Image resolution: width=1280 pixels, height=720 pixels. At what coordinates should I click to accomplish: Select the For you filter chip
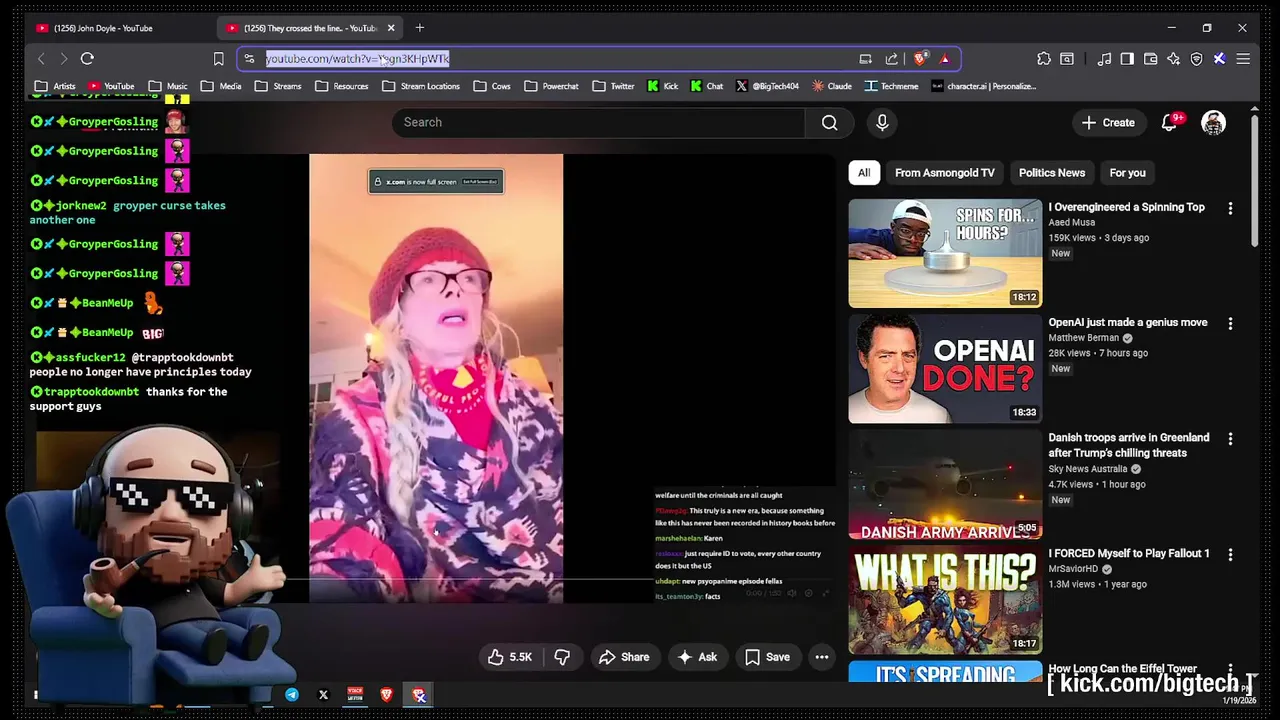1127,173
